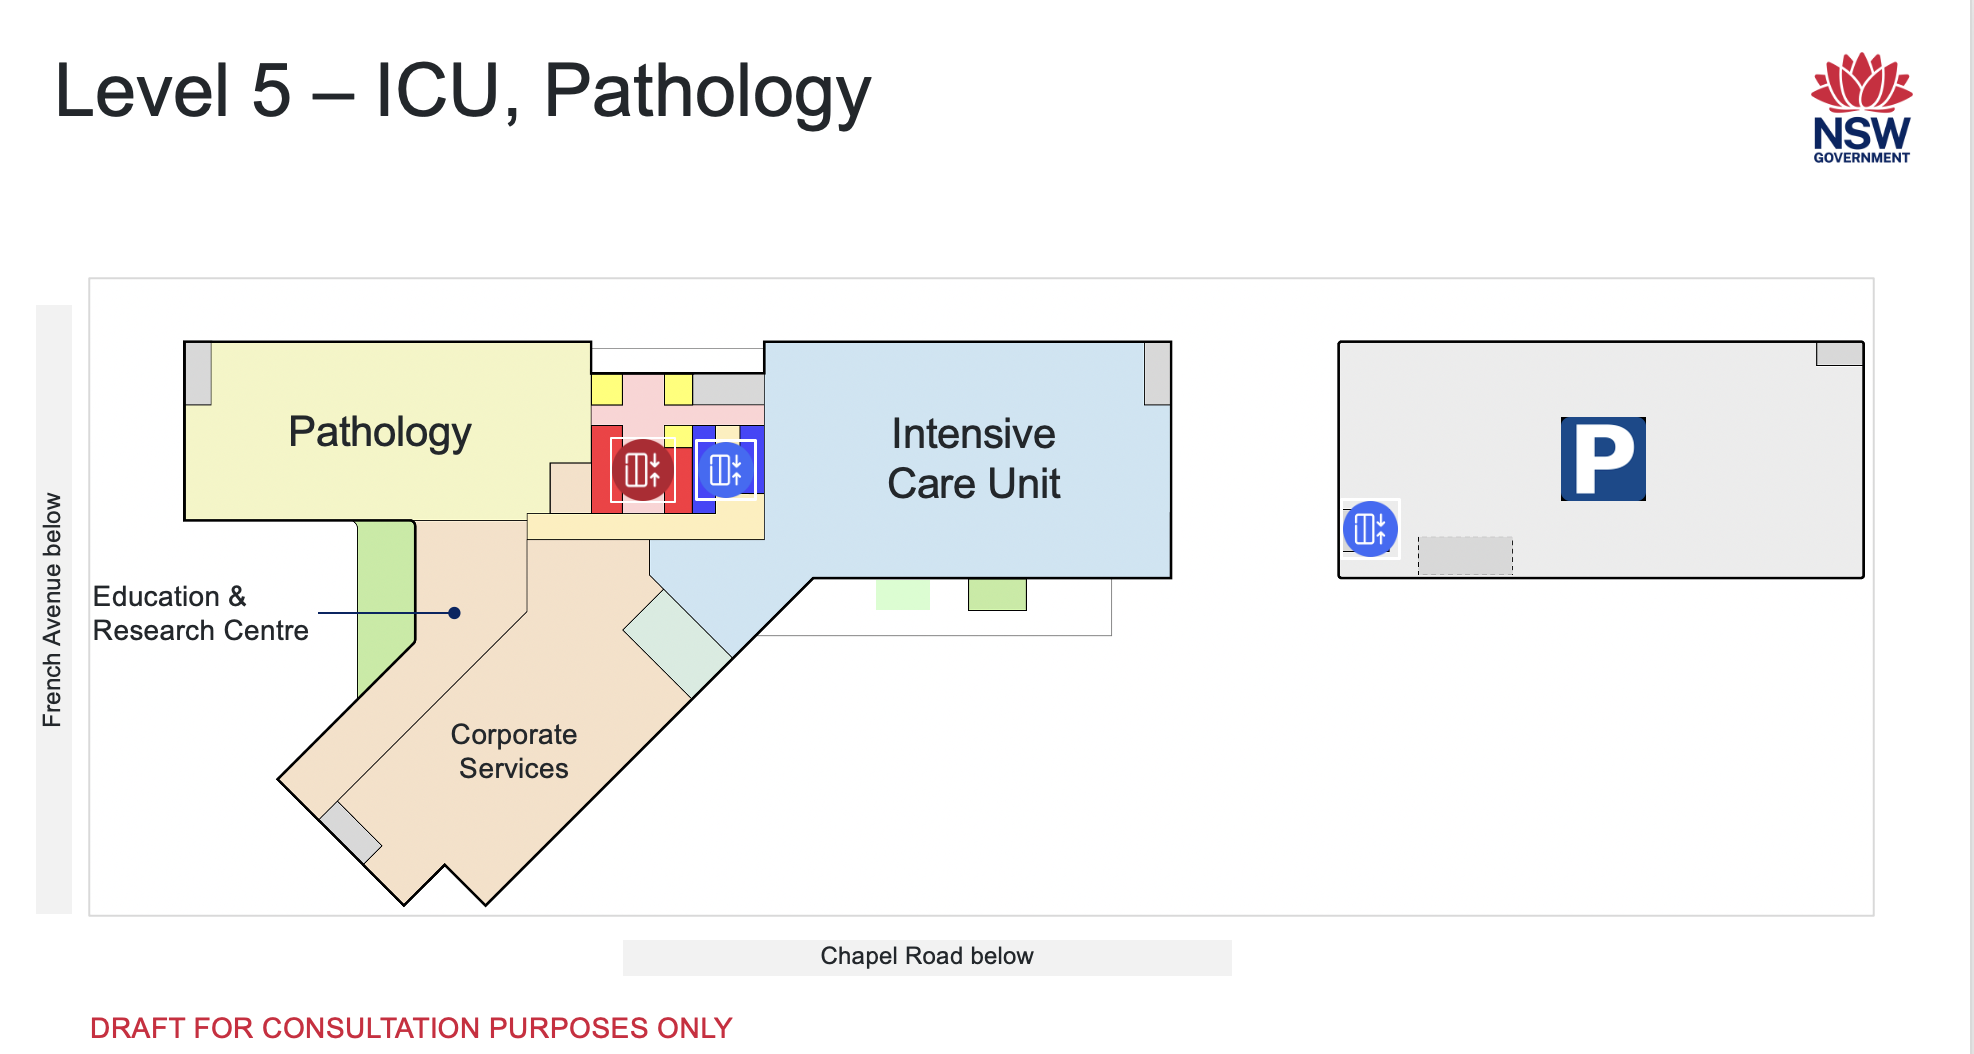Image resolution: width=1974 pixels, height=1054 pixels.
Task: Click the red lift icon near Pathology
Action: (x=642, y=469)
